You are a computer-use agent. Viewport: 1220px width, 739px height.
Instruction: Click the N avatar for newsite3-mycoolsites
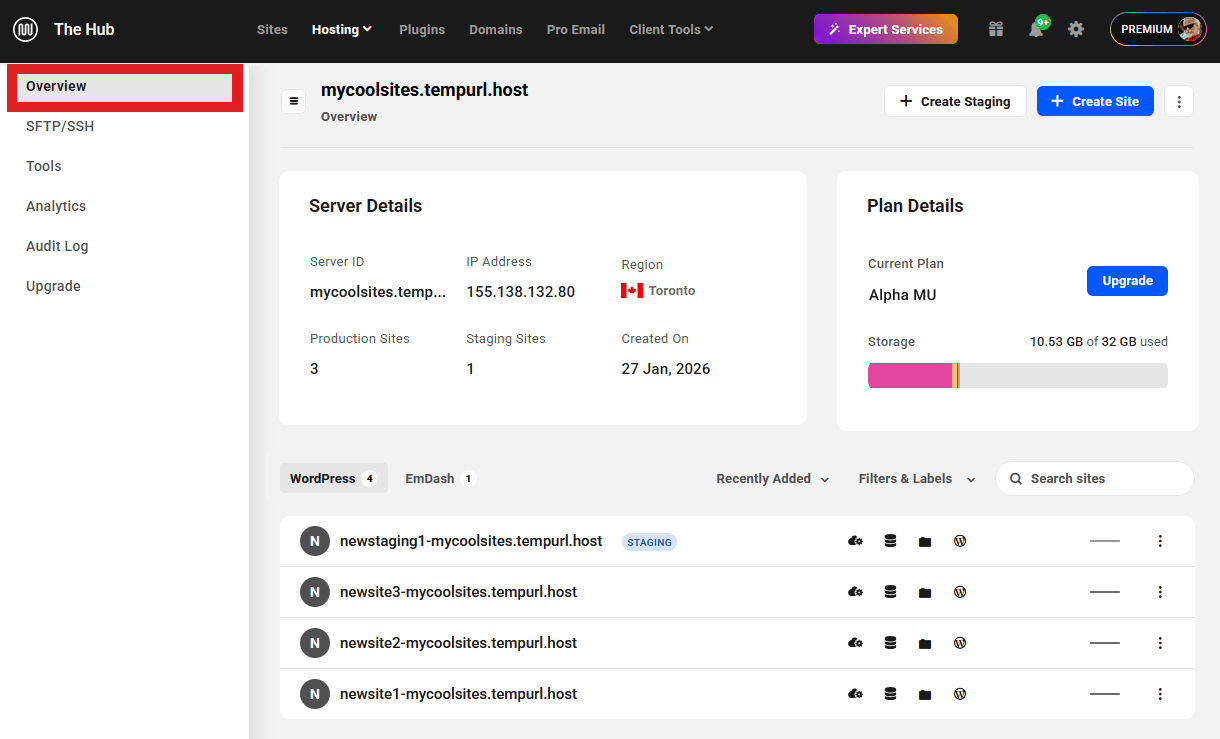315,592
